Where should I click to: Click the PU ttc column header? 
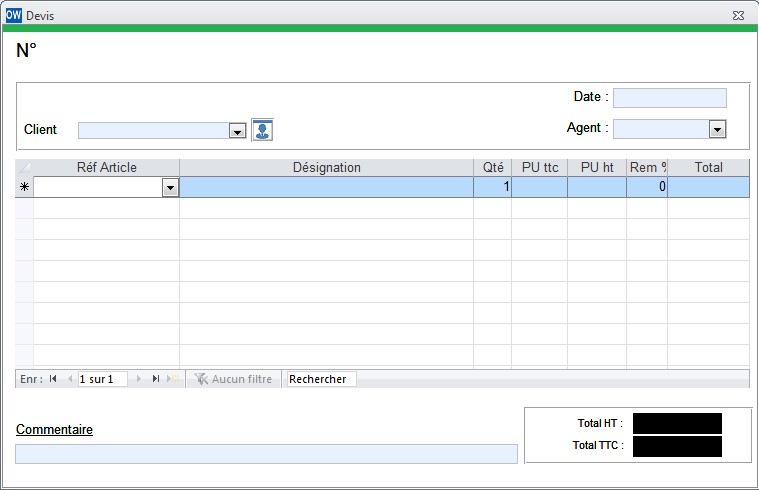pyautogui.click(x=540, y=168)
